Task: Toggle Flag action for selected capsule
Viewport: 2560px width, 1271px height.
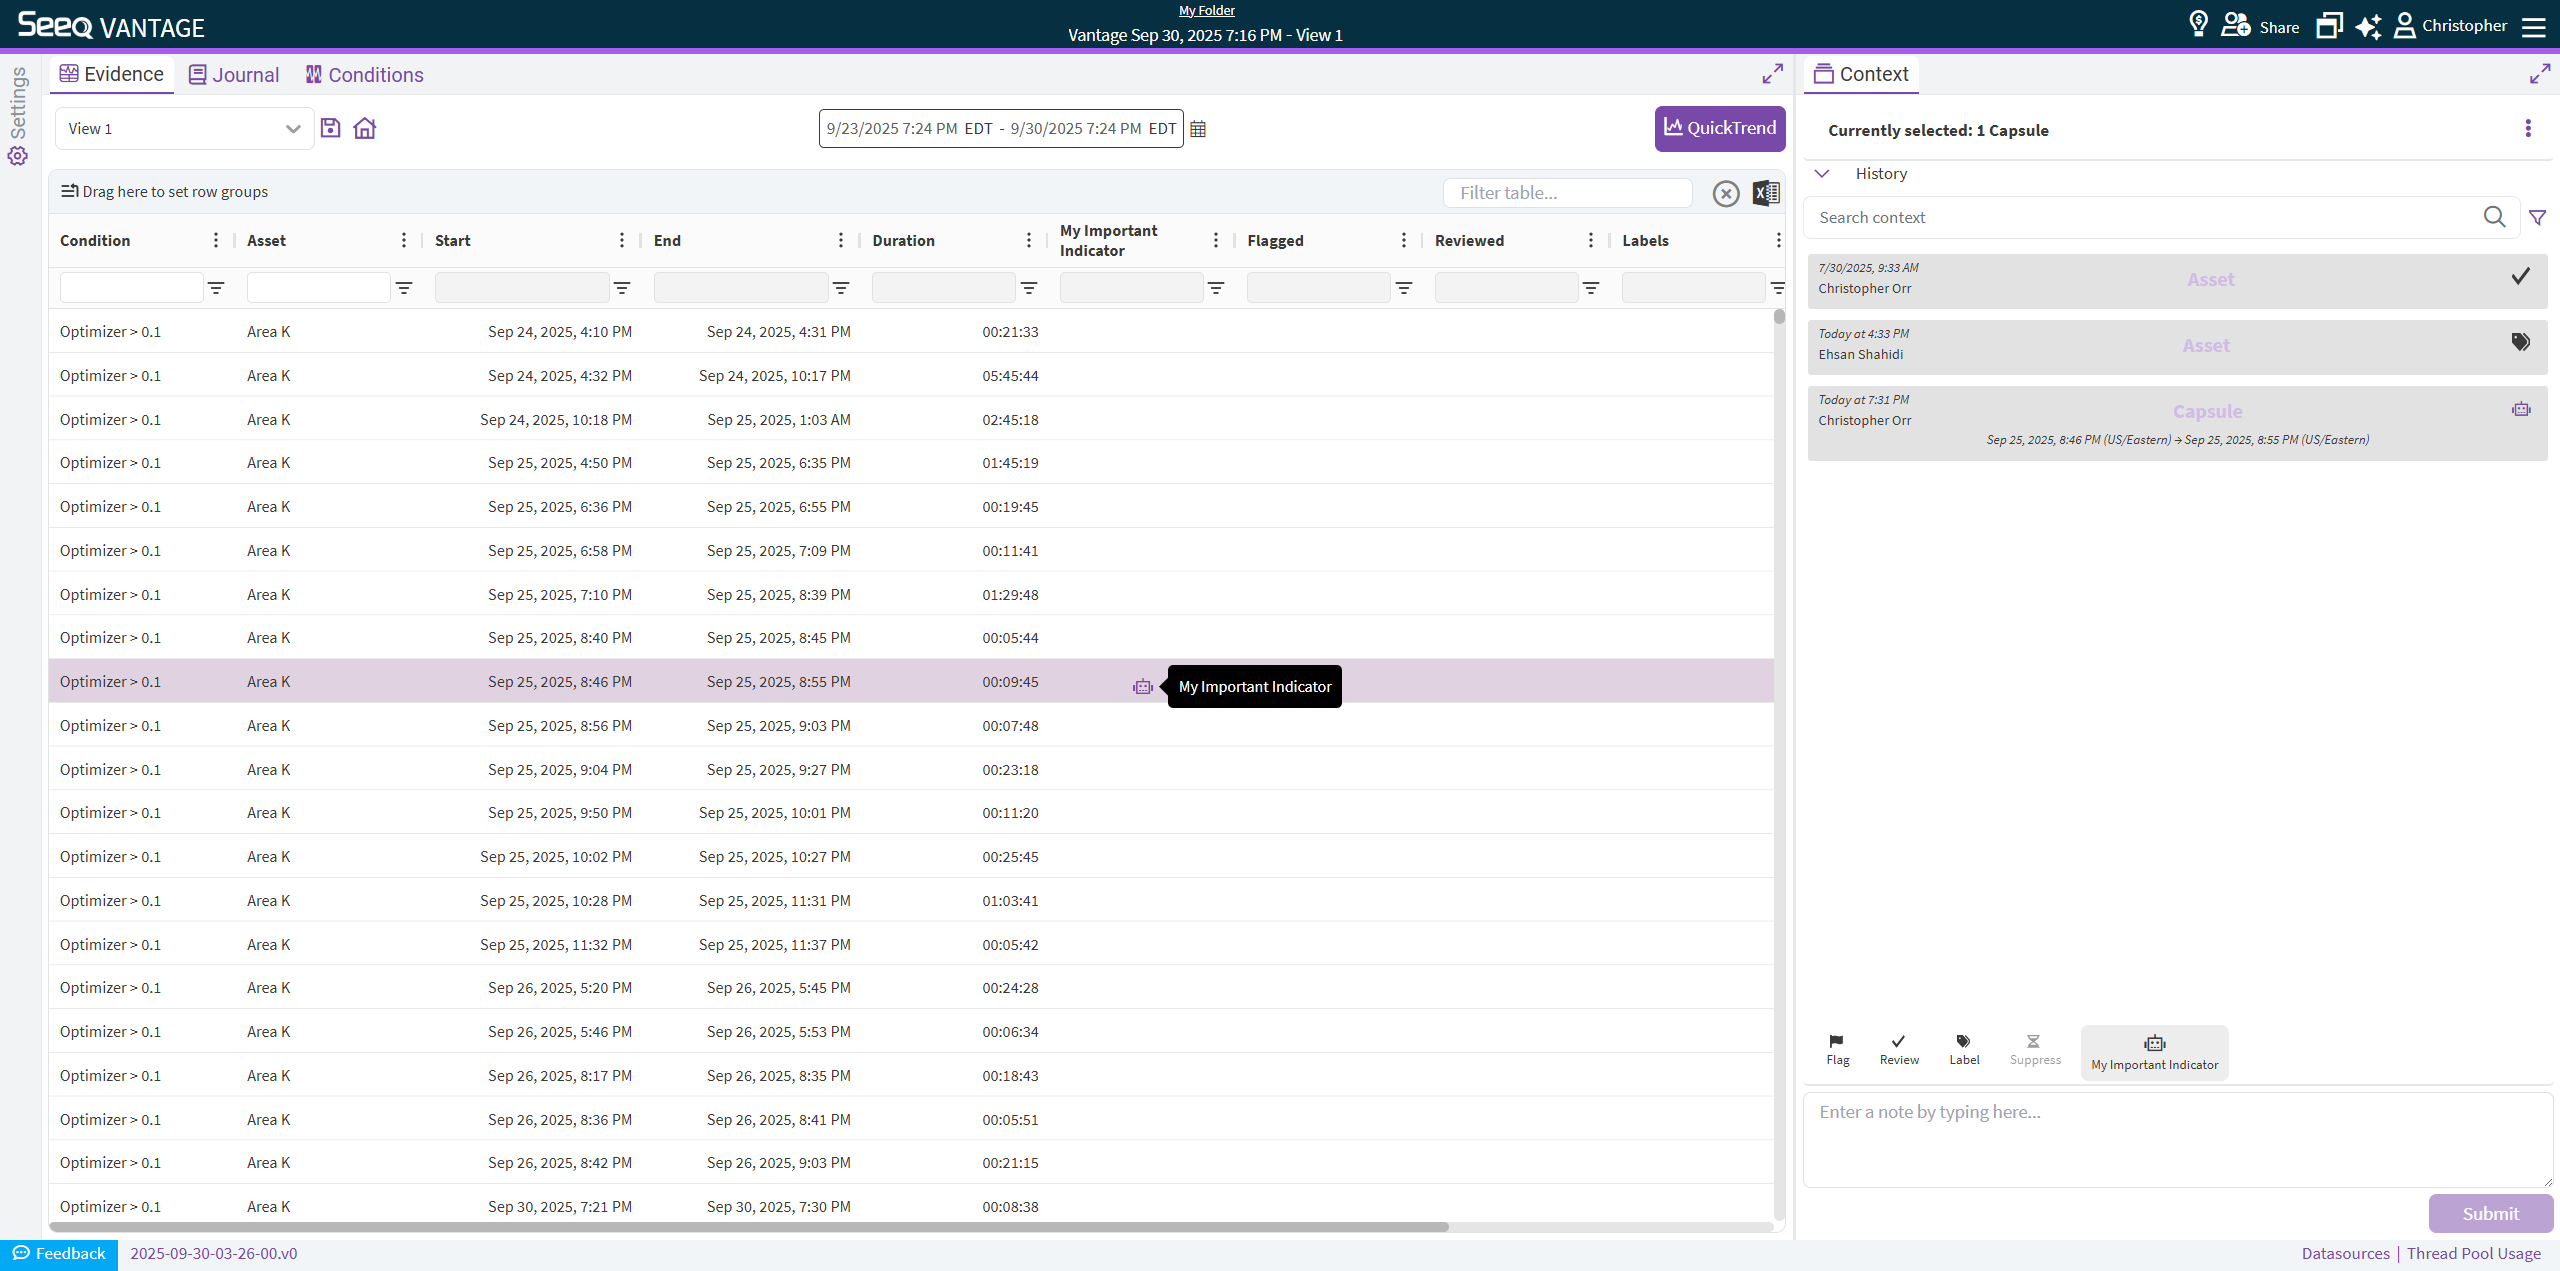Action: click(1837, 1049)
